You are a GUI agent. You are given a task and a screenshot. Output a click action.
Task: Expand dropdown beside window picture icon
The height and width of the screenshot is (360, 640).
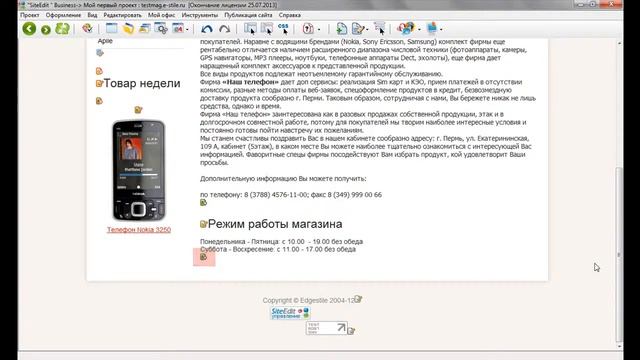pos(187,29)
